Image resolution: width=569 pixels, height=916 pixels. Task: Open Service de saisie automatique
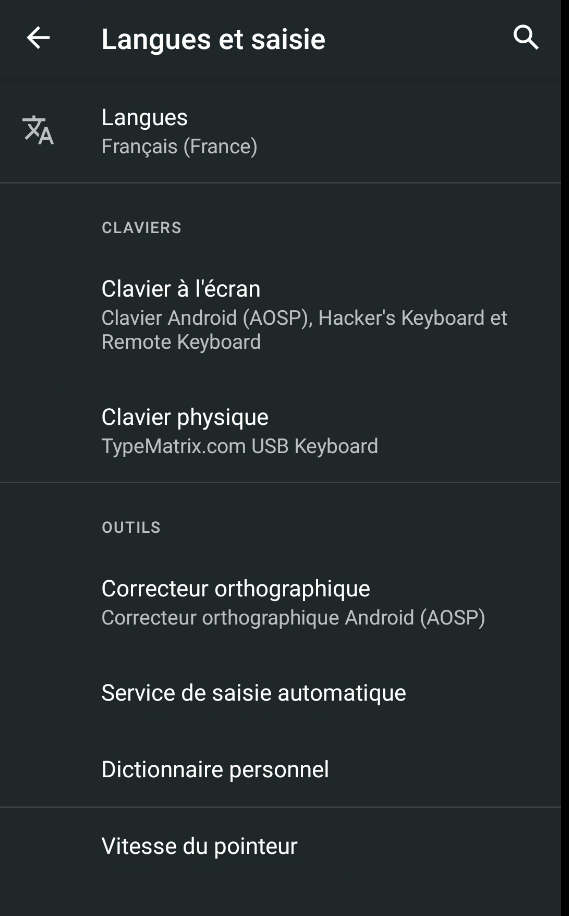pos(280,693)
